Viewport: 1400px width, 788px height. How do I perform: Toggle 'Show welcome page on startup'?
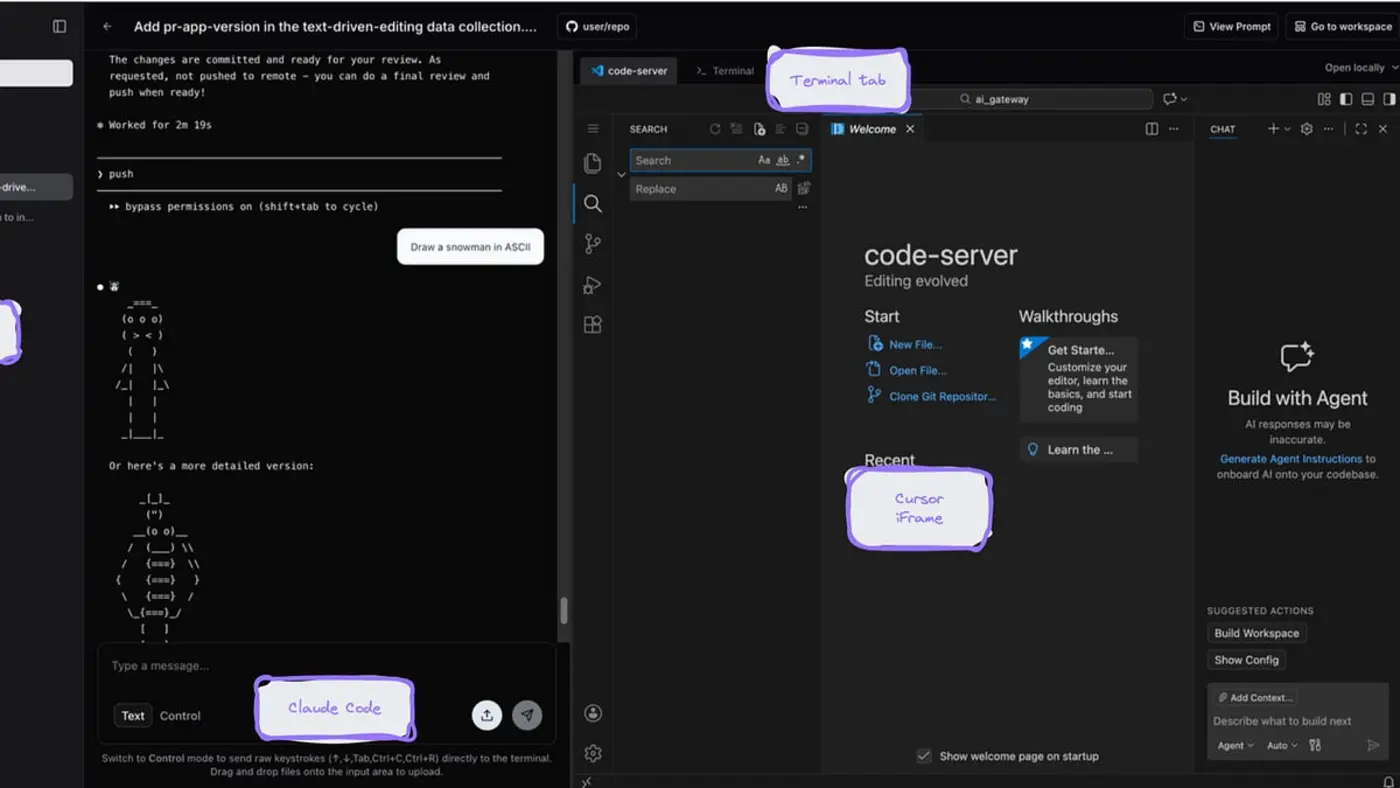[923, 756]
